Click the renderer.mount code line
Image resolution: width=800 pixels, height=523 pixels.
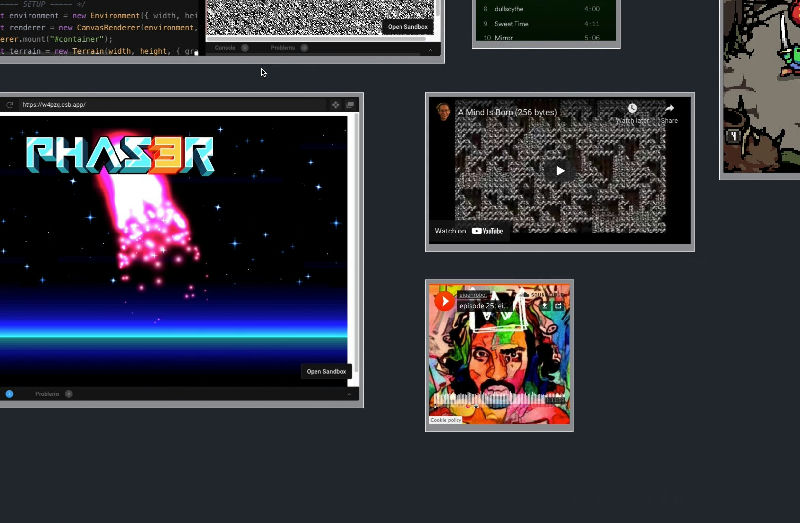(56, 39)
